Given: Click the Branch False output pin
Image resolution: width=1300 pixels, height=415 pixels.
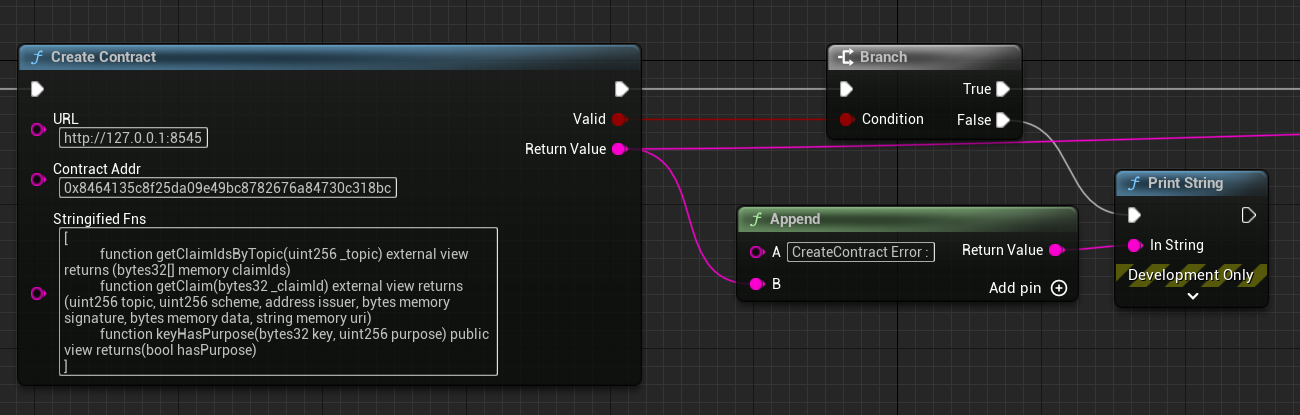Looking at the screenshot, I should pos(1003,120).
